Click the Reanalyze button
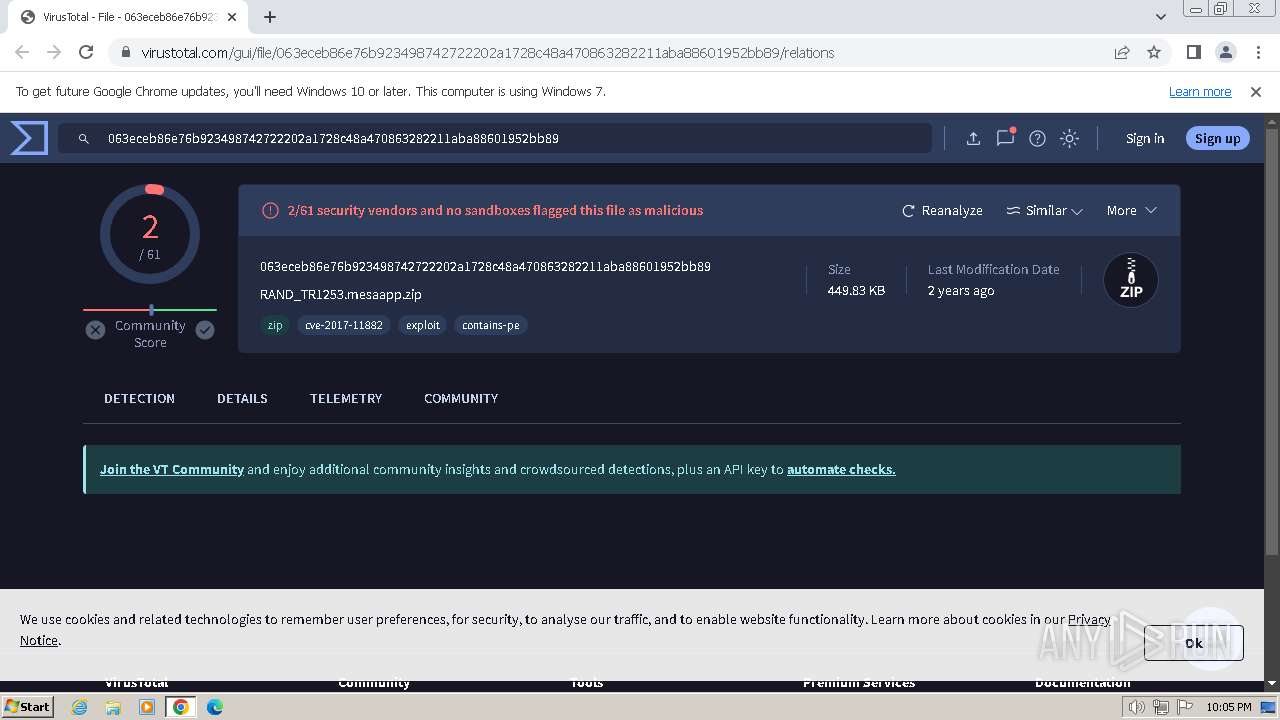Viewport: 1280px width, 720px height. click(x=942, y=211)
